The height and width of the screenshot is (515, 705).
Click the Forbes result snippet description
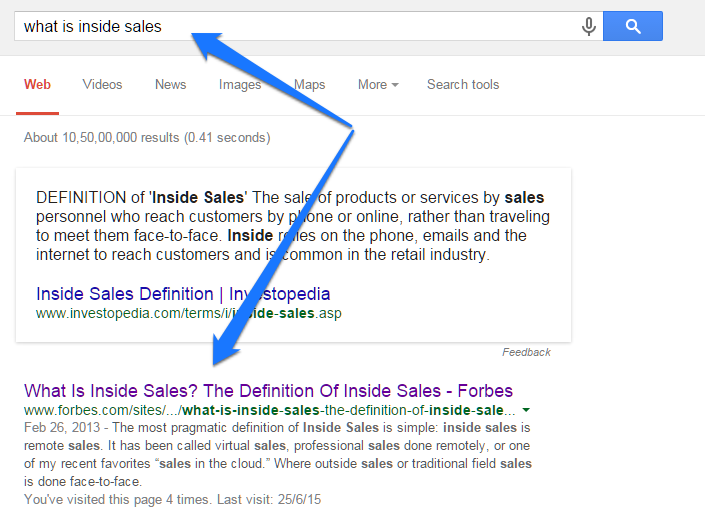tap(278, 454)
